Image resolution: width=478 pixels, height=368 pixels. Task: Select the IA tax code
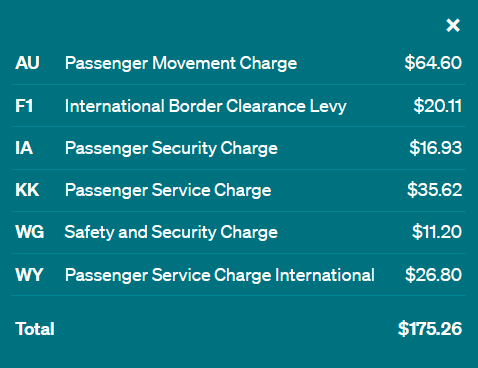24,148
